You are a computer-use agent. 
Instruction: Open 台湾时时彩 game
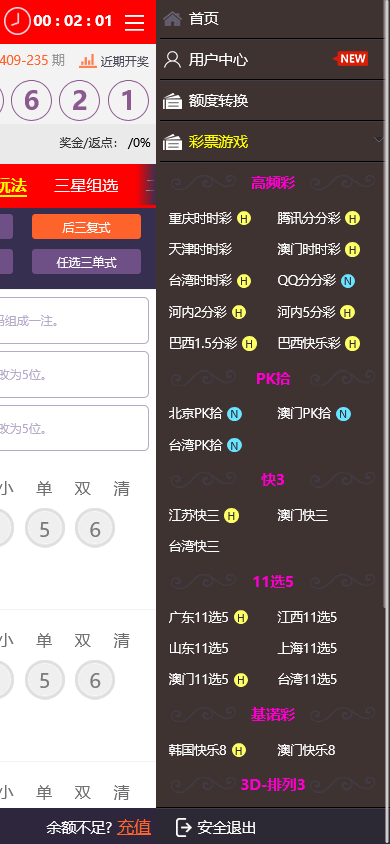200,281
